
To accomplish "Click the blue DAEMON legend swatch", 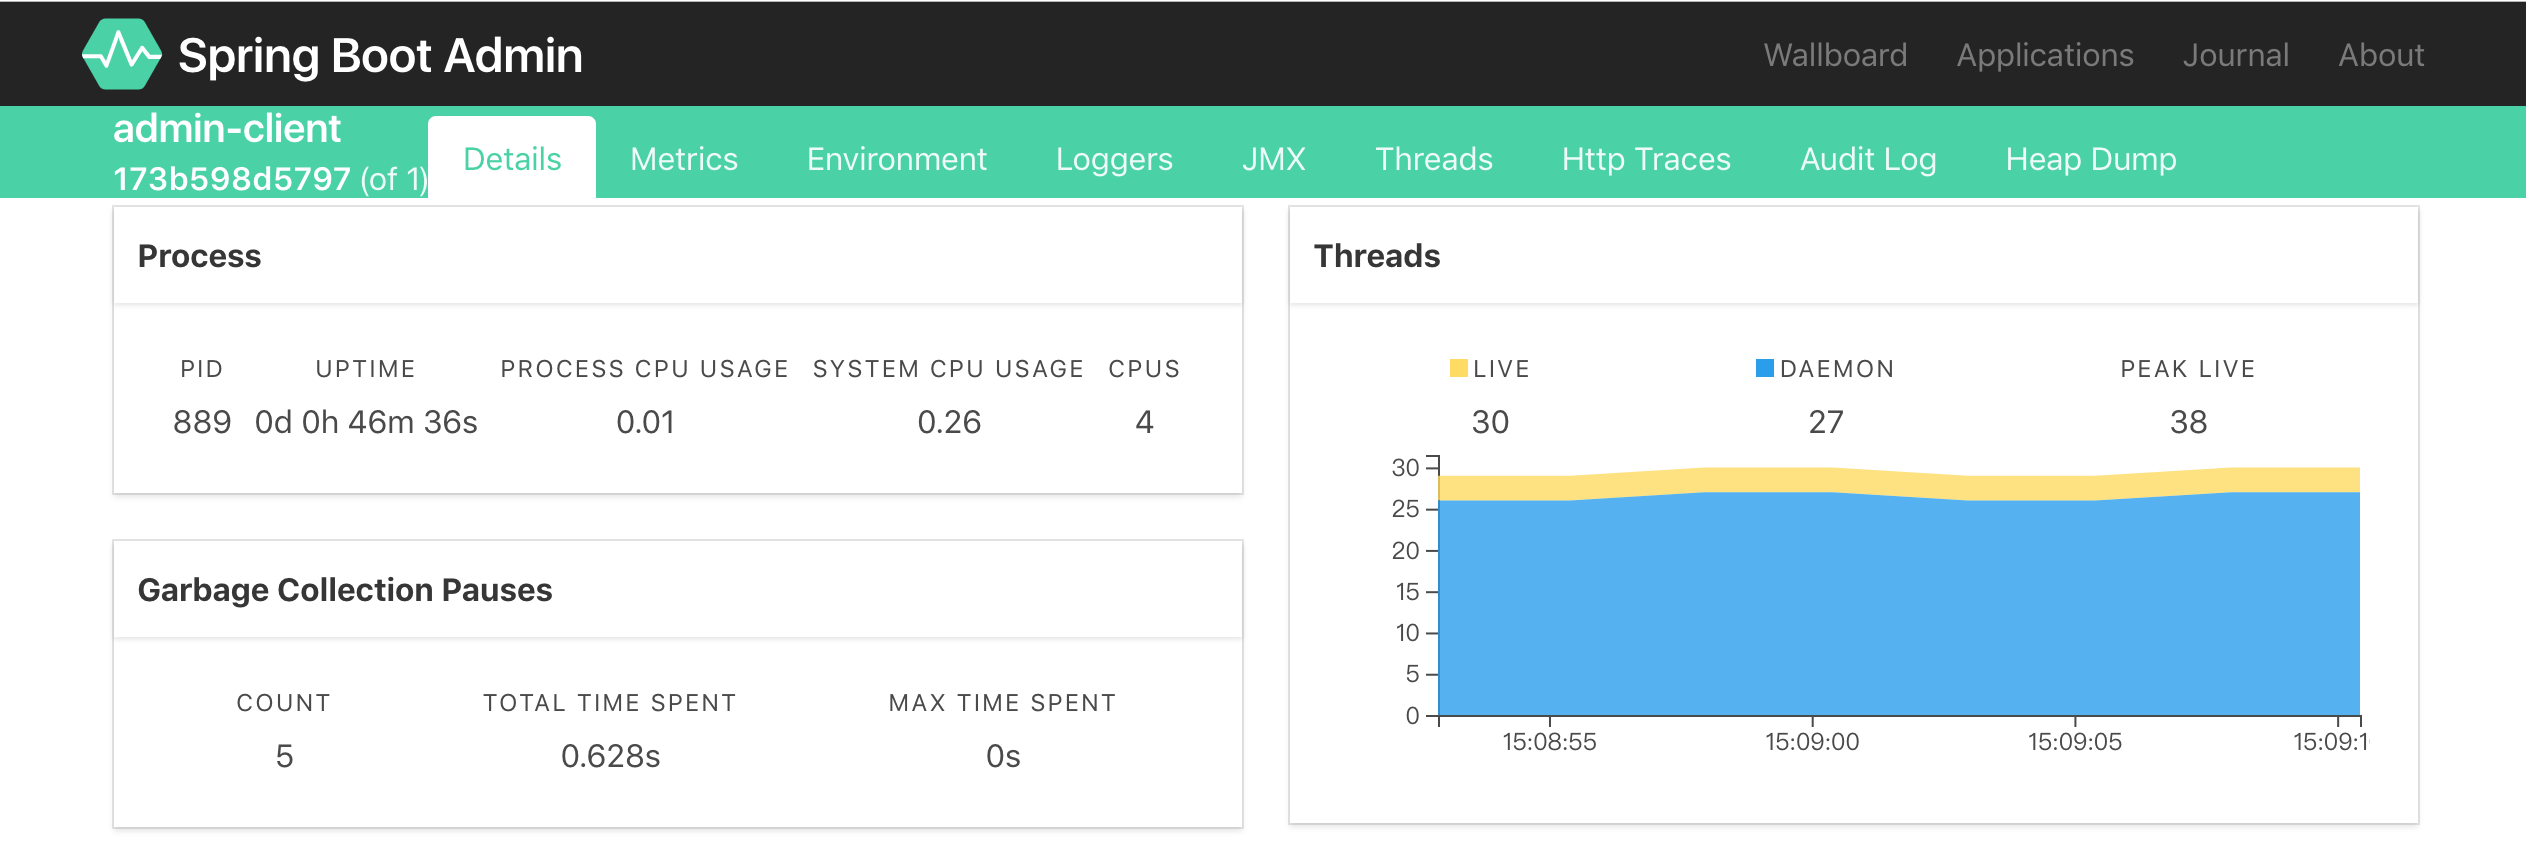I will point(1765,368).
